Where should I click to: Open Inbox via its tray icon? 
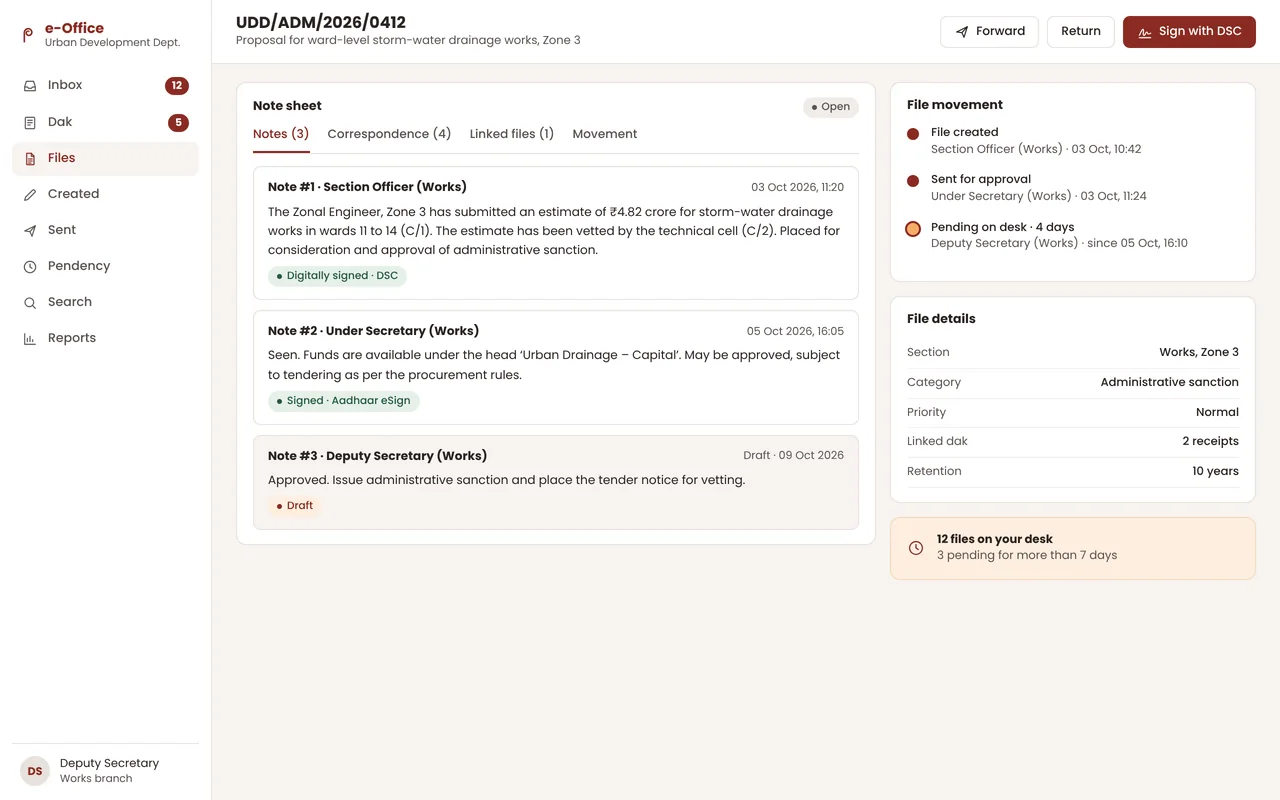click(x=30, y=86)
